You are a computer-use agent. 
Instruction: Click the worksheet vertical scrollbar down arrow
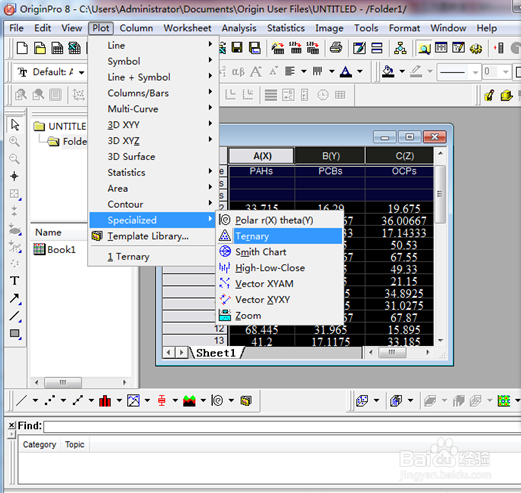pos(440,340)
